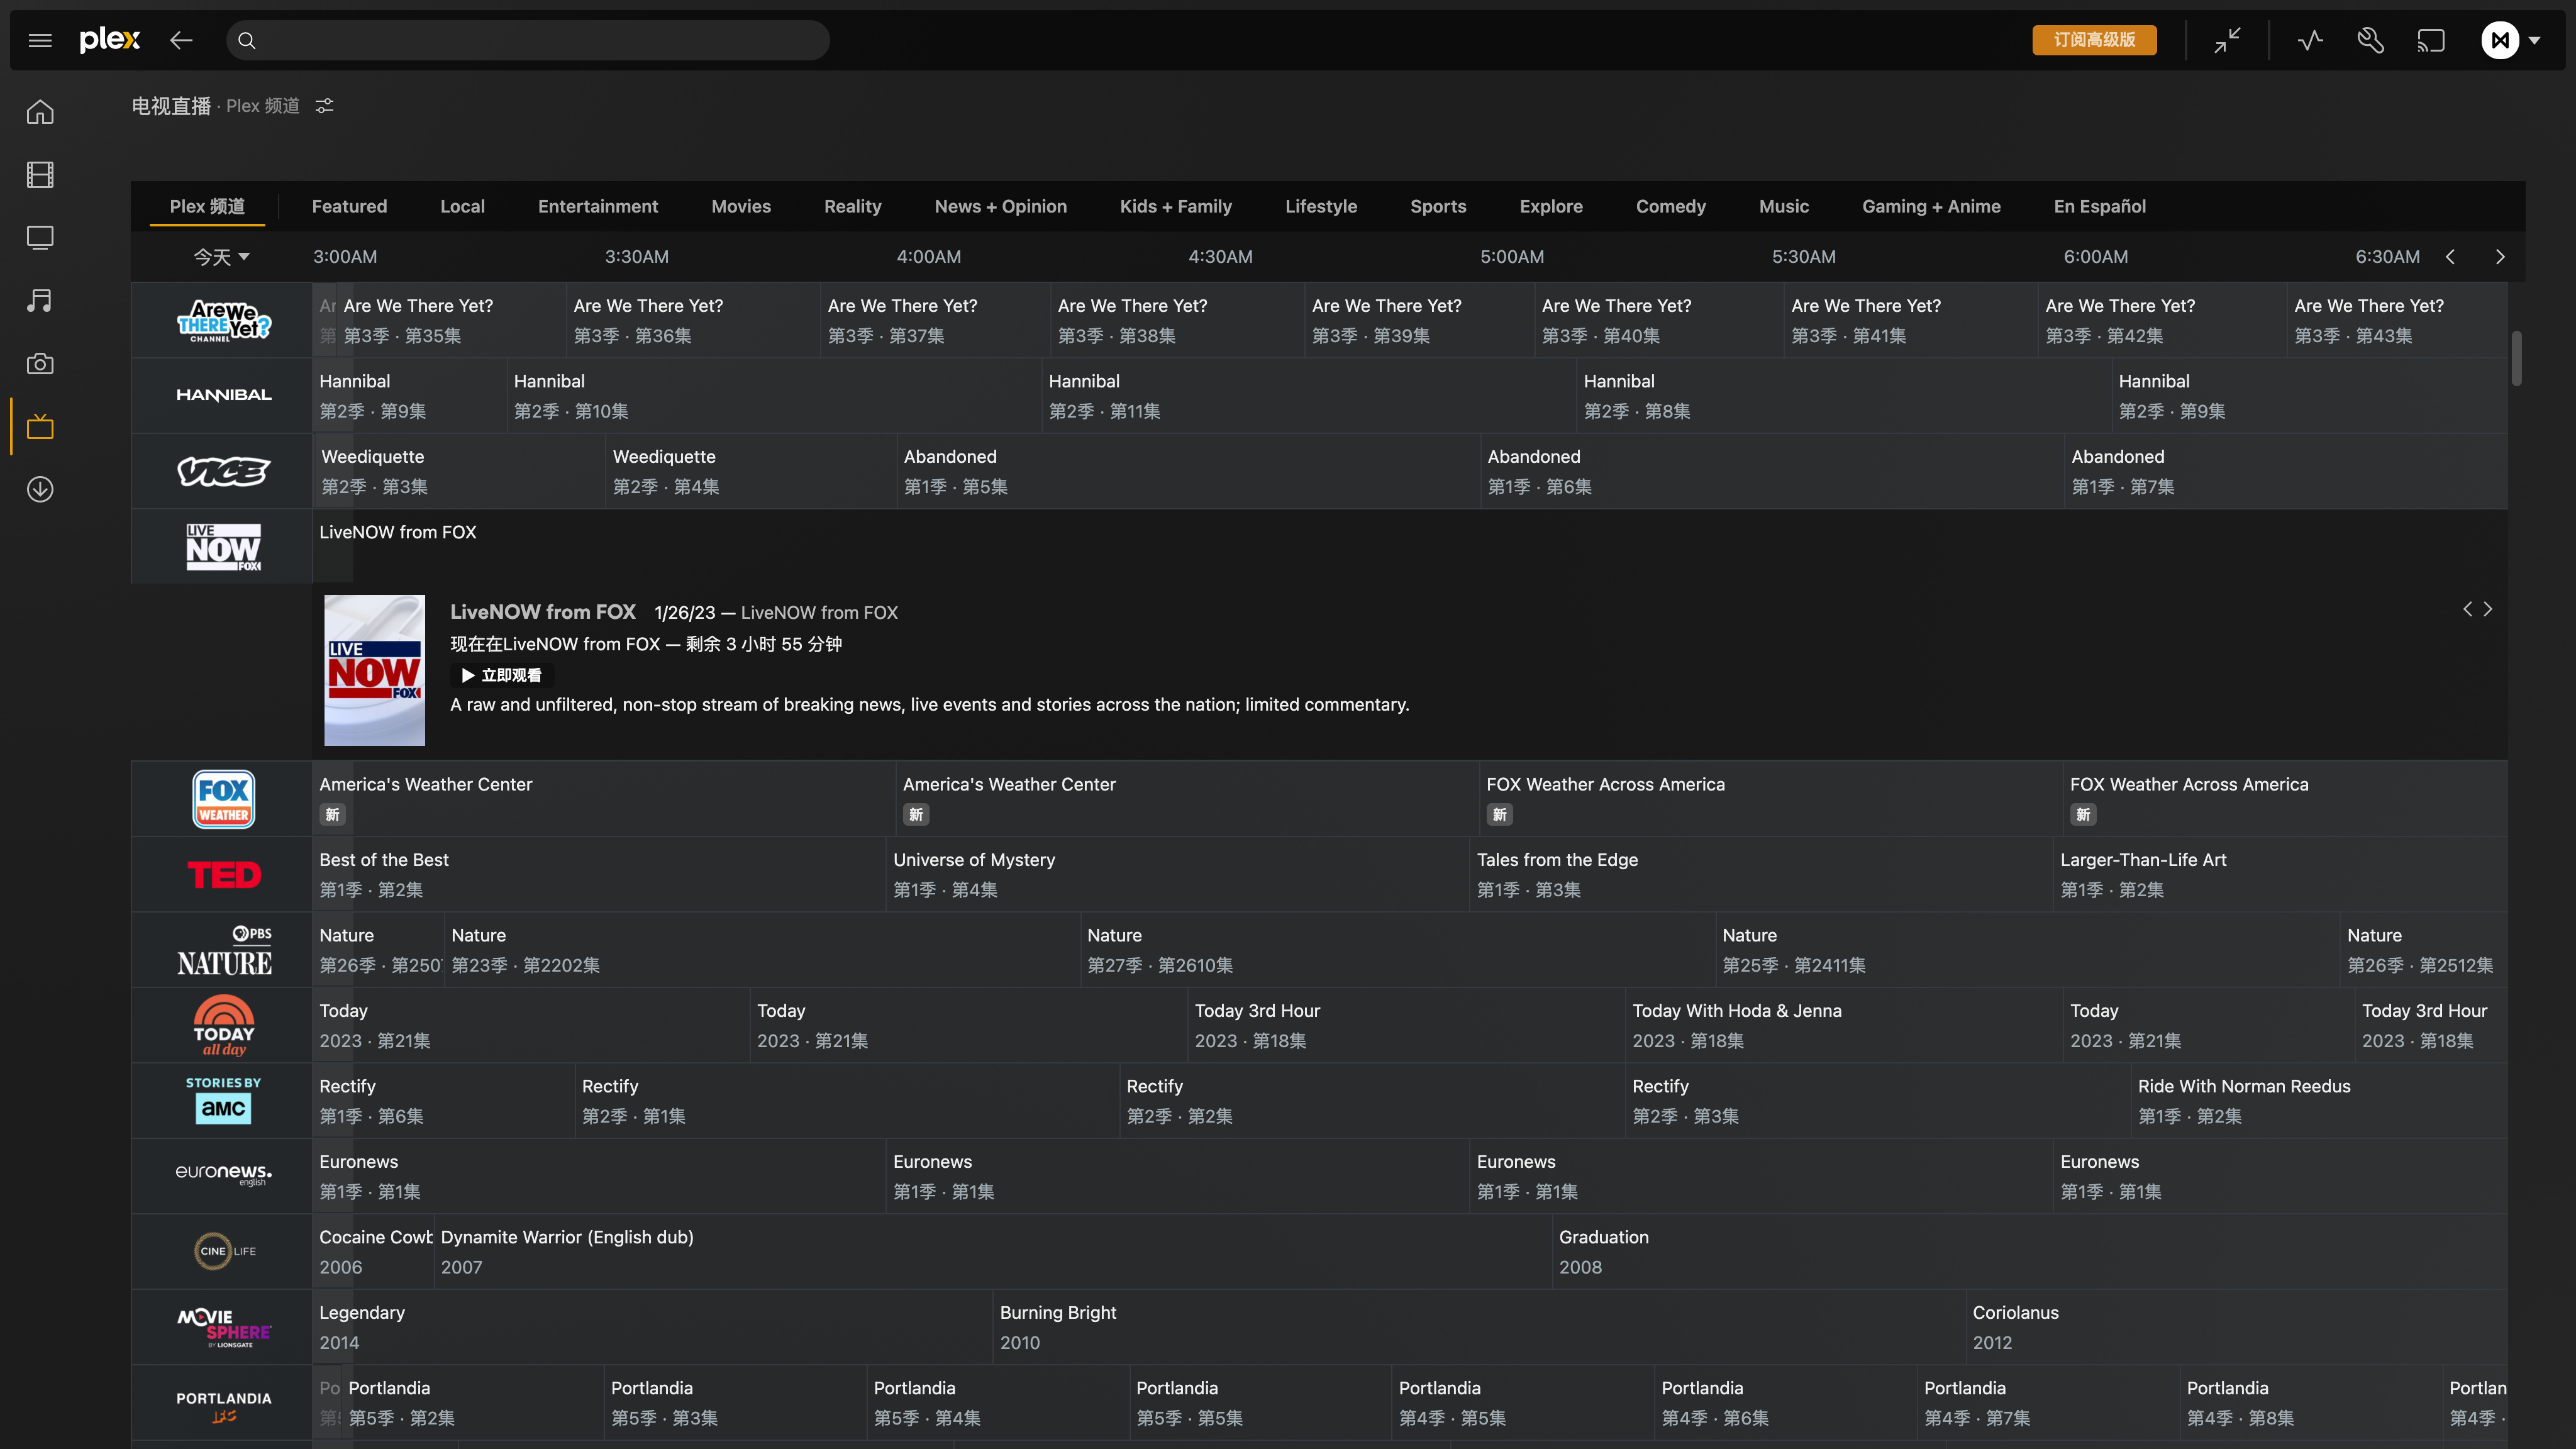Switch to the Sports tab

[1438, 206]
